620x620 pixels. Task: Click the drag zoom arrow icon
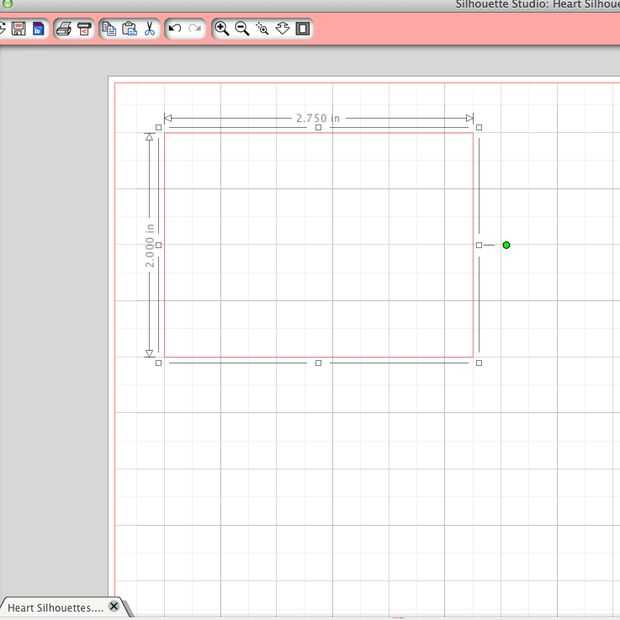pyautogui.click(x=282, y=28)
